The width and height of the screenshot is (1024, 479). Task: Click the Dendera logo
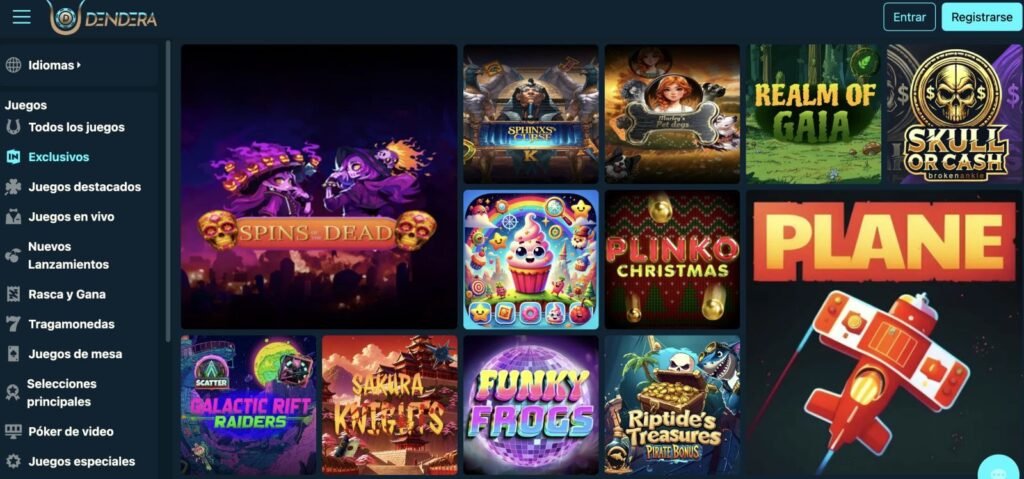(103, 17)
